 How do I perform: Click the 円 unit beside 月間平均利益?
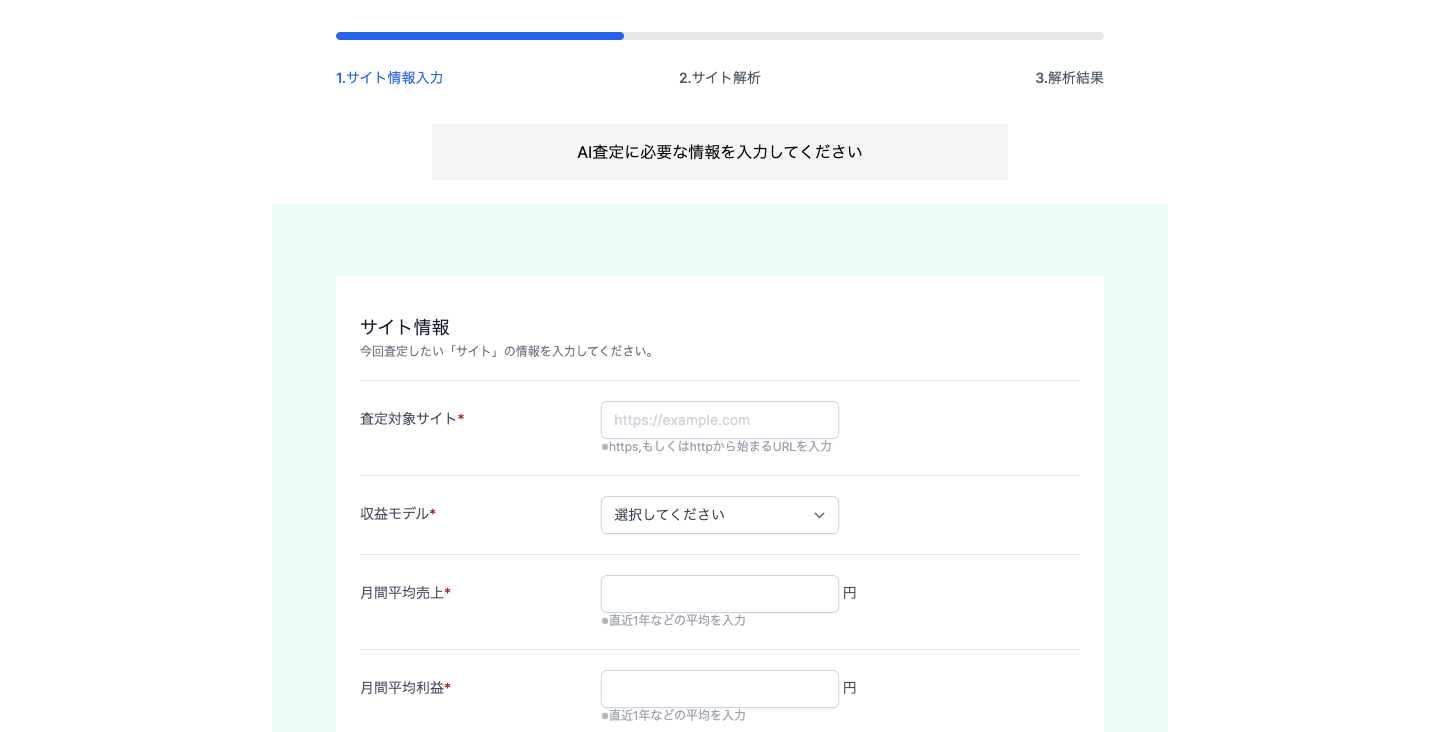point(850,688)
